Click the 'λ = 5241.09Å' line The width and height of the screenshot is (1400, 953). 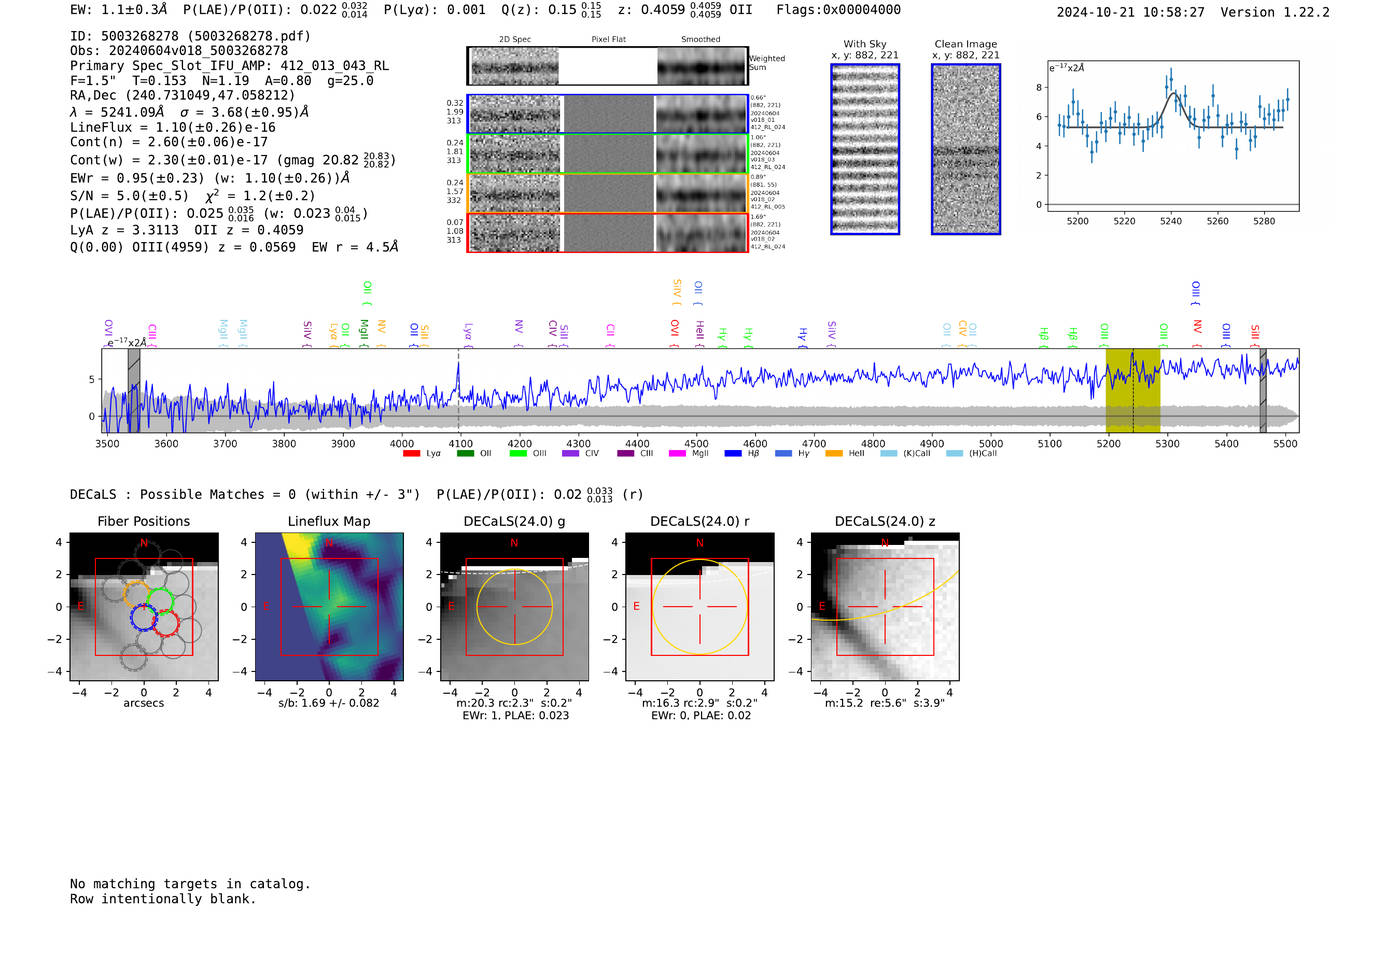[x=189, y=112]
